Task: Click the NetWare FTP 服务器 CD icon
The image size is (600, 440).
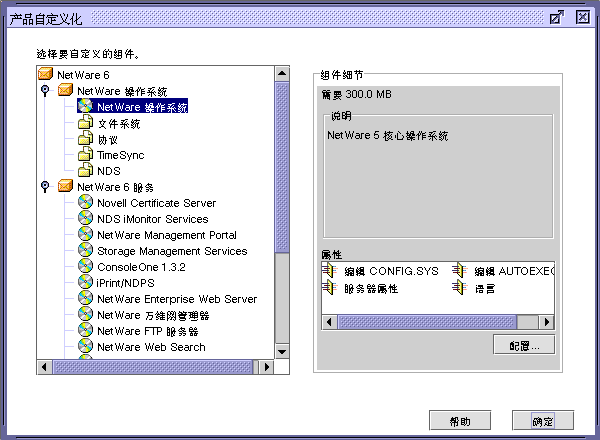Action: tap(85, 331)
